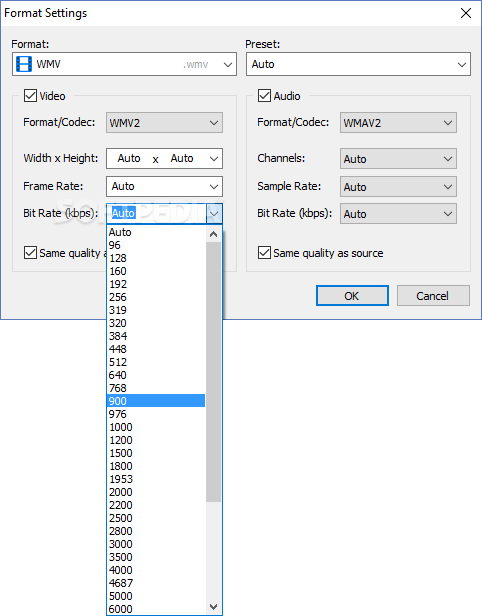
Task: Select the 320 bit rate option
Action: (x=156, y=323)
